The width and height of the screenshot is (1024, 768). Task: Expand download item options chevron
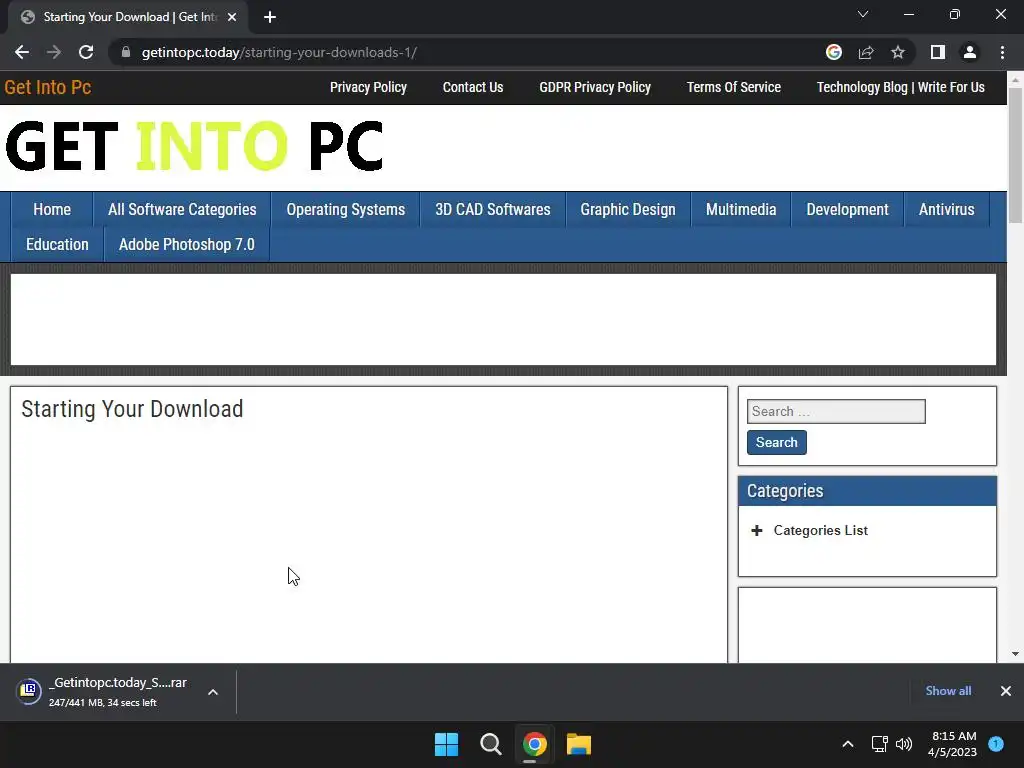click(213, 692)
